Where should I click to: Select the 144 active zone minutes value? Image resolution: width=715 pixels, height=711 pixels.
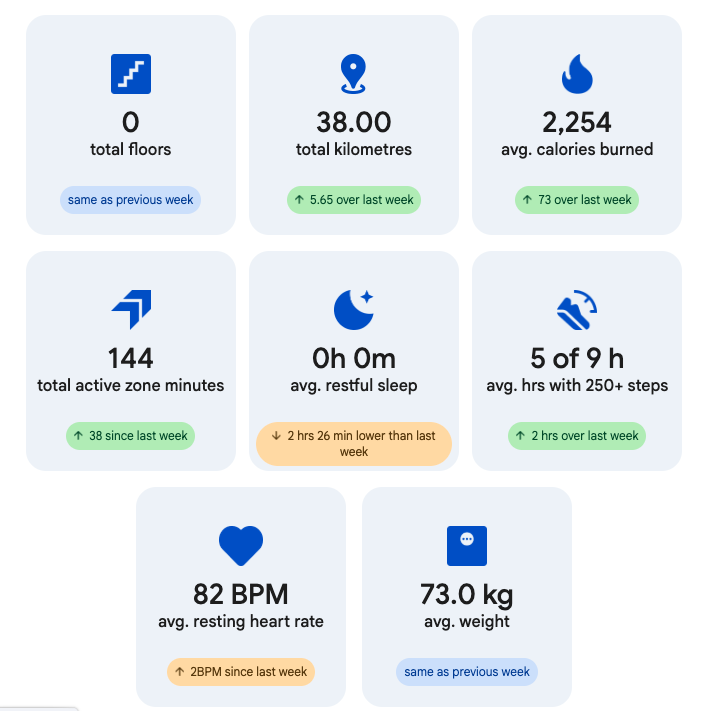point(130,358)
